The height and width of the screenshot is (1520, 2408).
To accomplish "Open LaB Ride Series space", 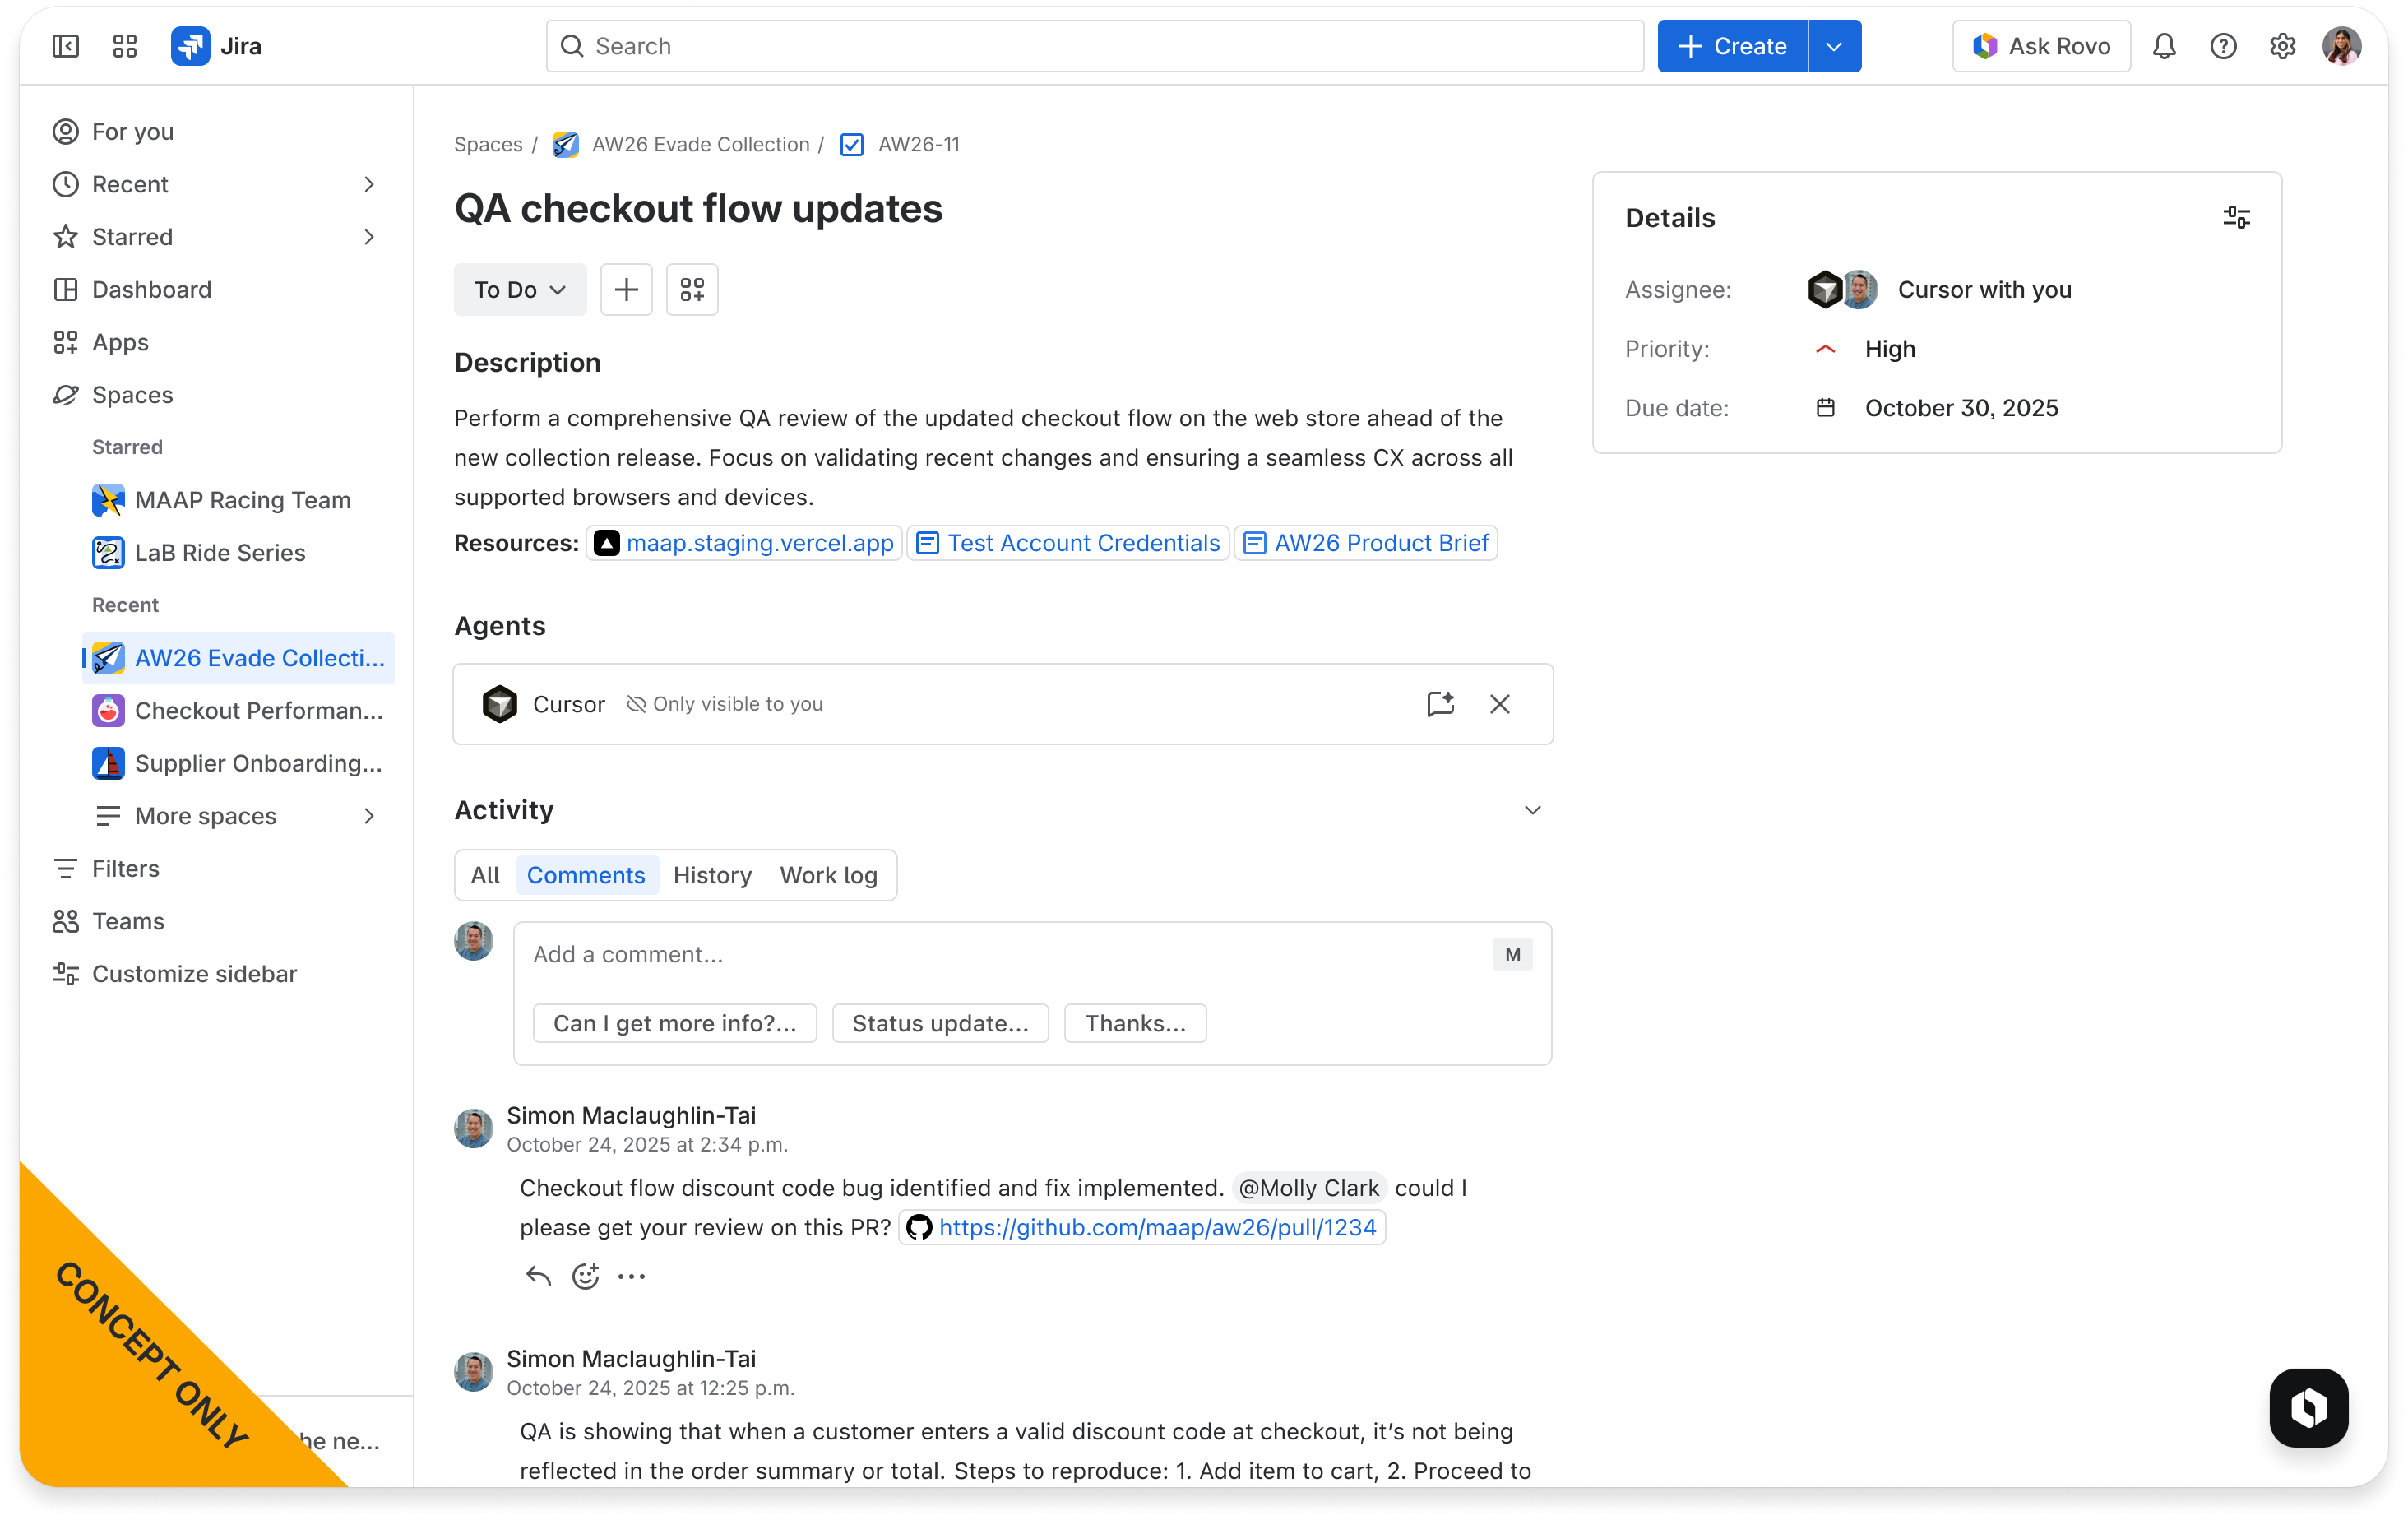I will 238,553.
